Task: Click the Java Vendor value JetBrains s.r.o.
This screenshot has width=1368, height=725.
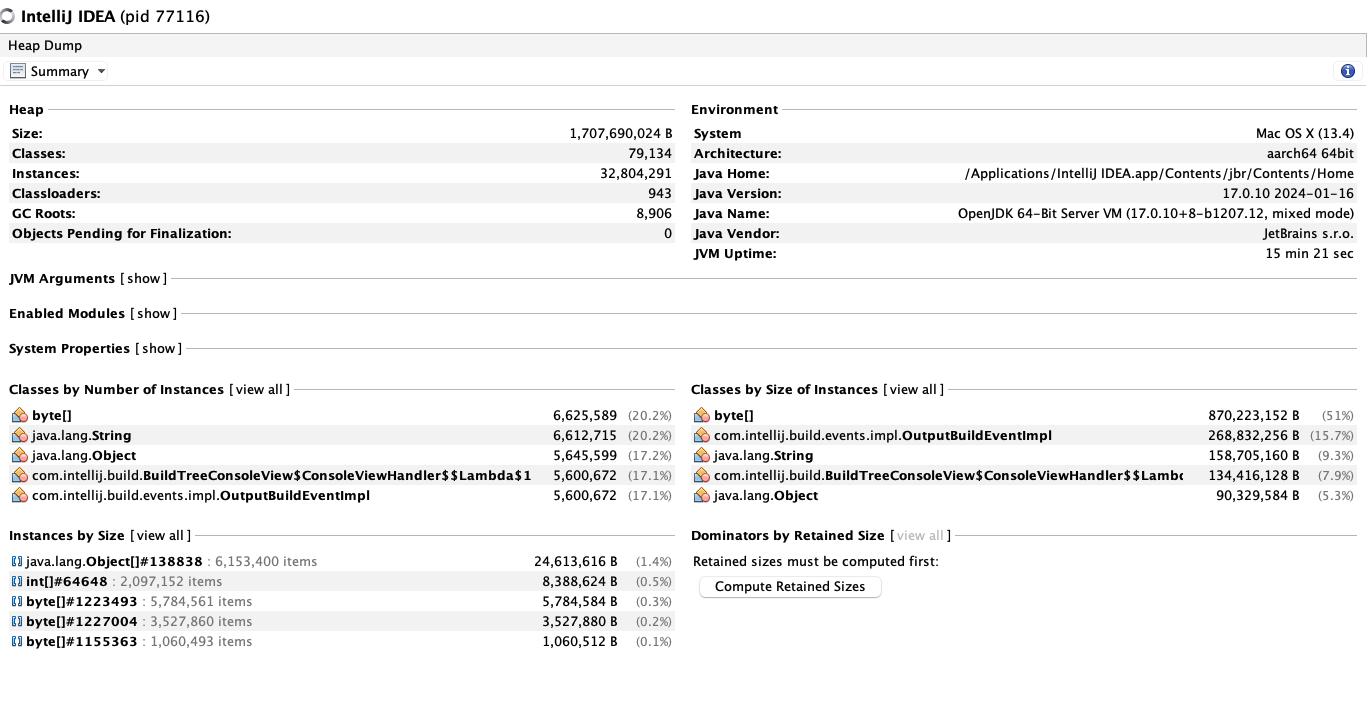Action: tap(1309, 234)
